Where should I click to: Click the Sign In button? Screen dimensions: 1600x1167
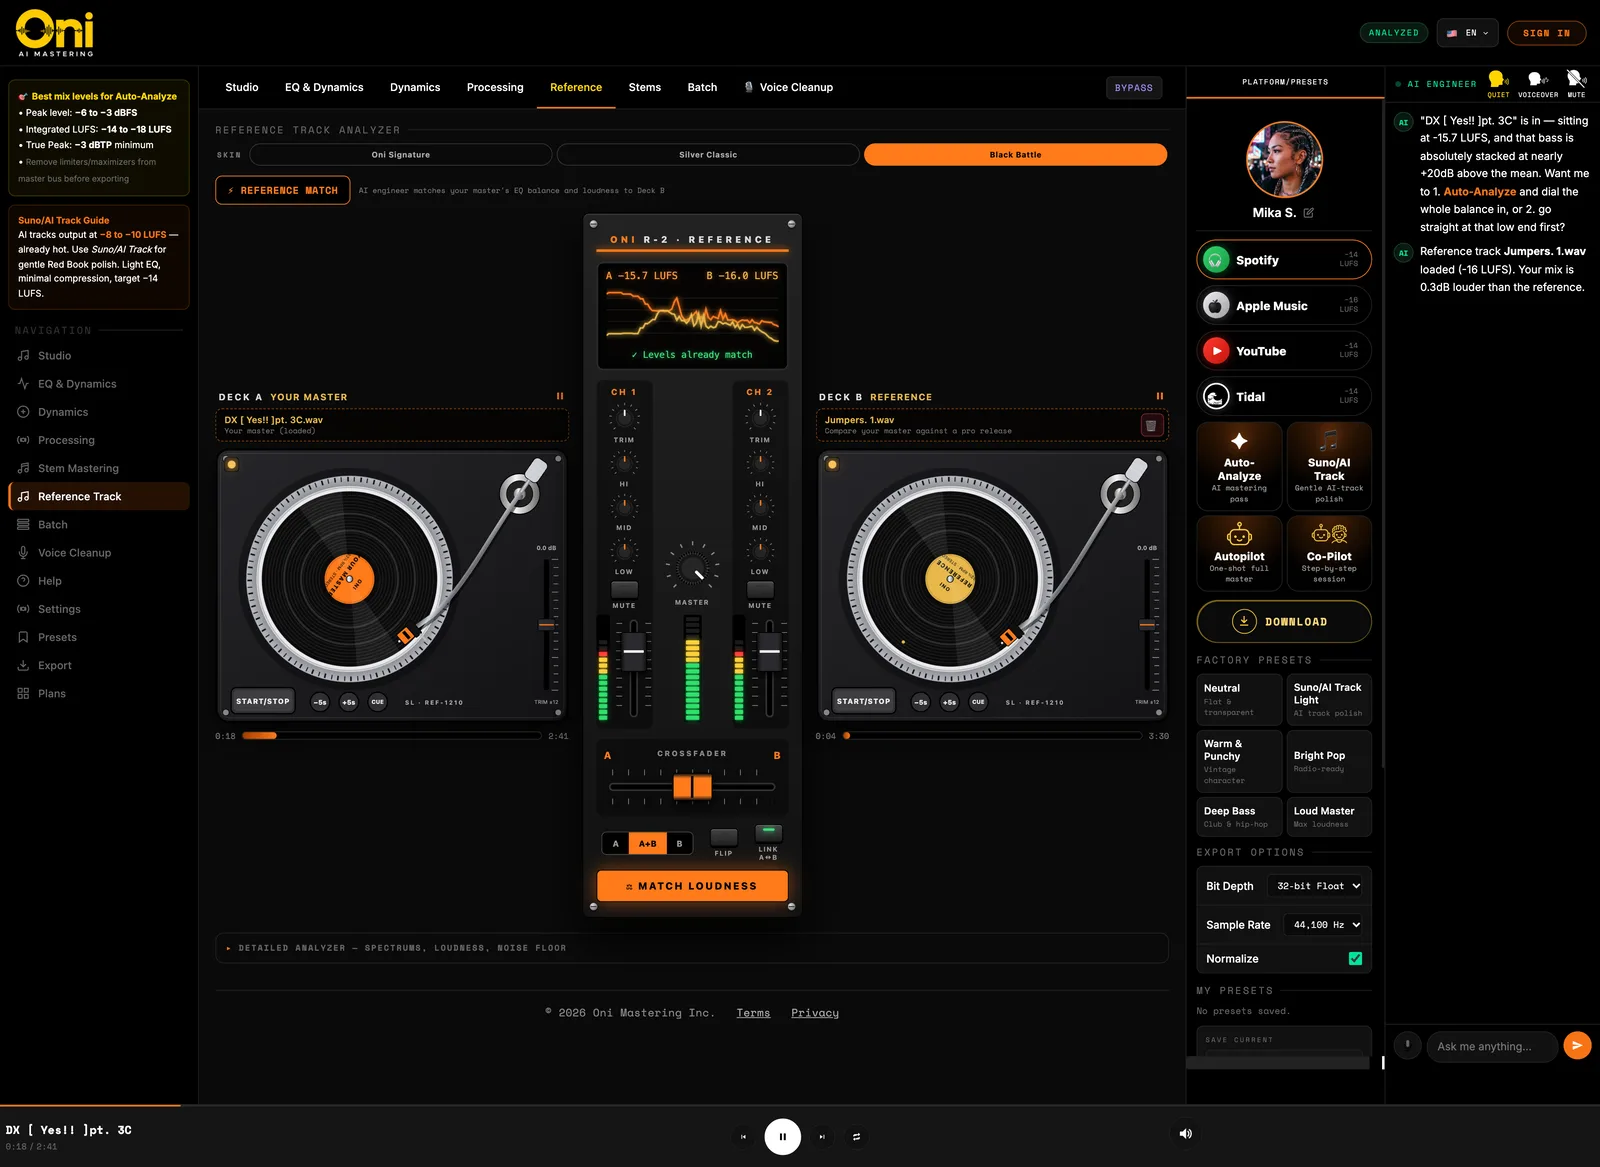(x=1546, y=33)
